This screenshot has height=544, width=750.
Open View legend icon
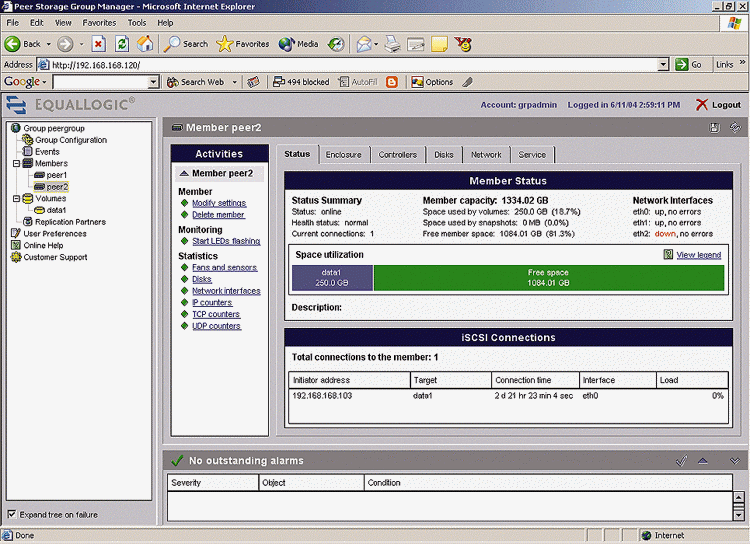click(x=668, y=255)
